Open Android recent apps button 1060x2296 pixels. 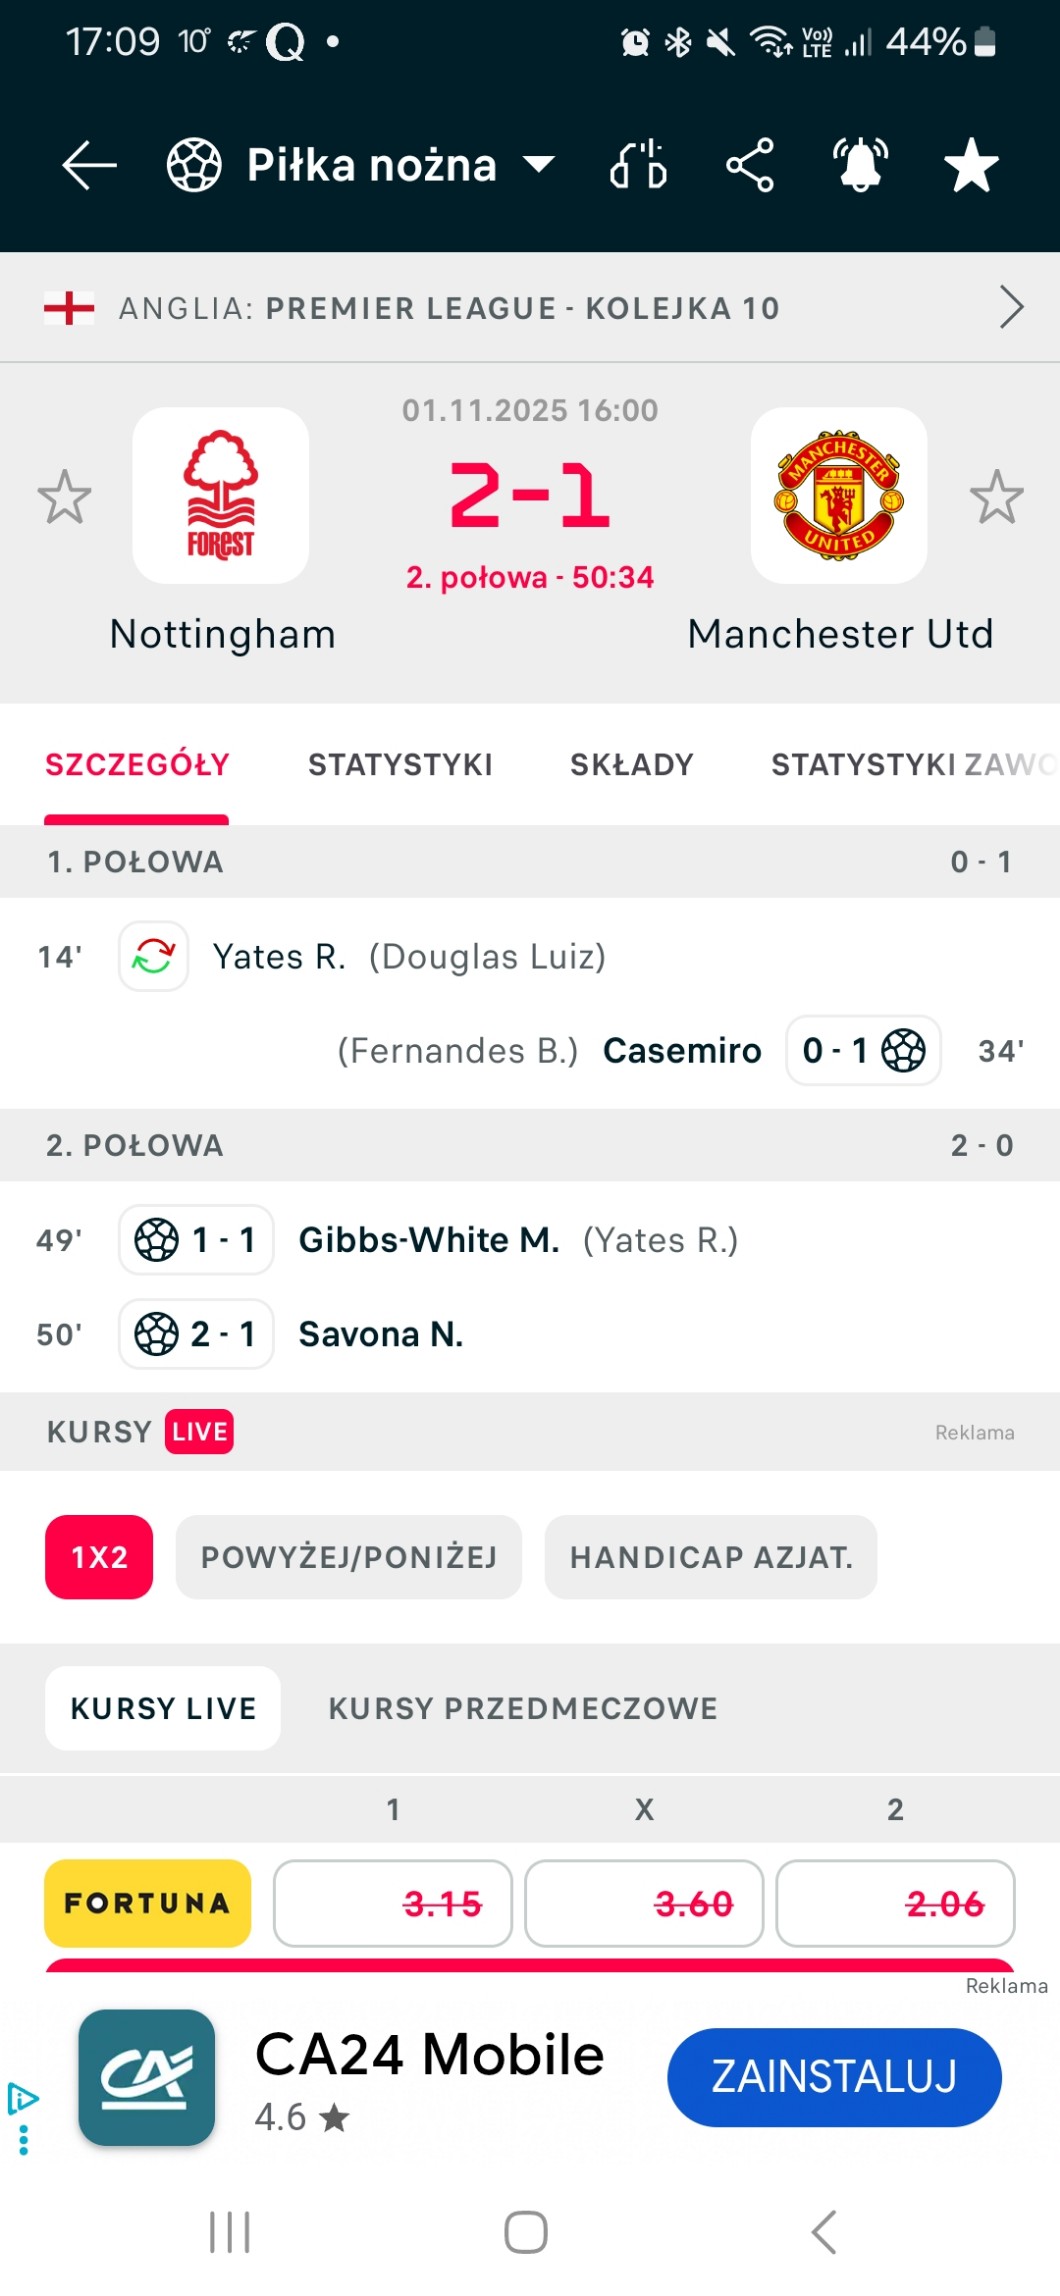coord(229,2232)
